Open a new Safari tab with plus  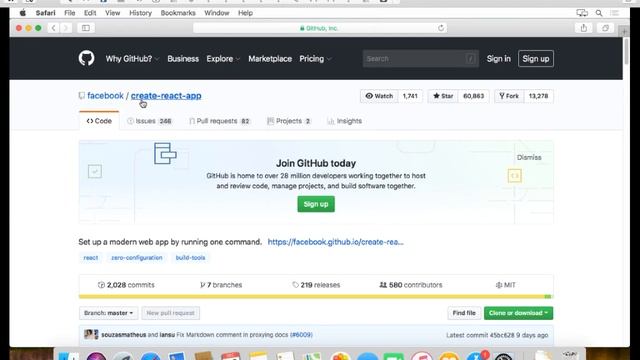624,32
